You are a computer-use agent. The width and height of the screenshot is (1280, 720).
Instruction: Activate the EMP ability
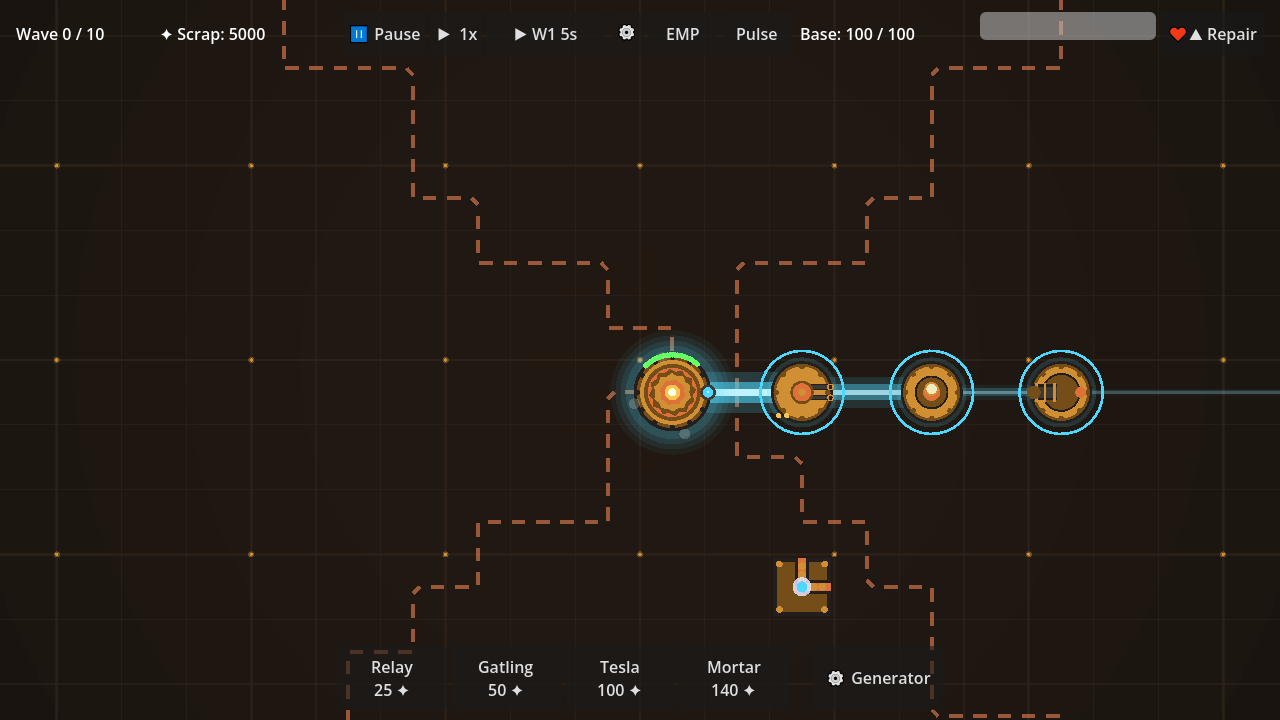[x=683, y=34]
